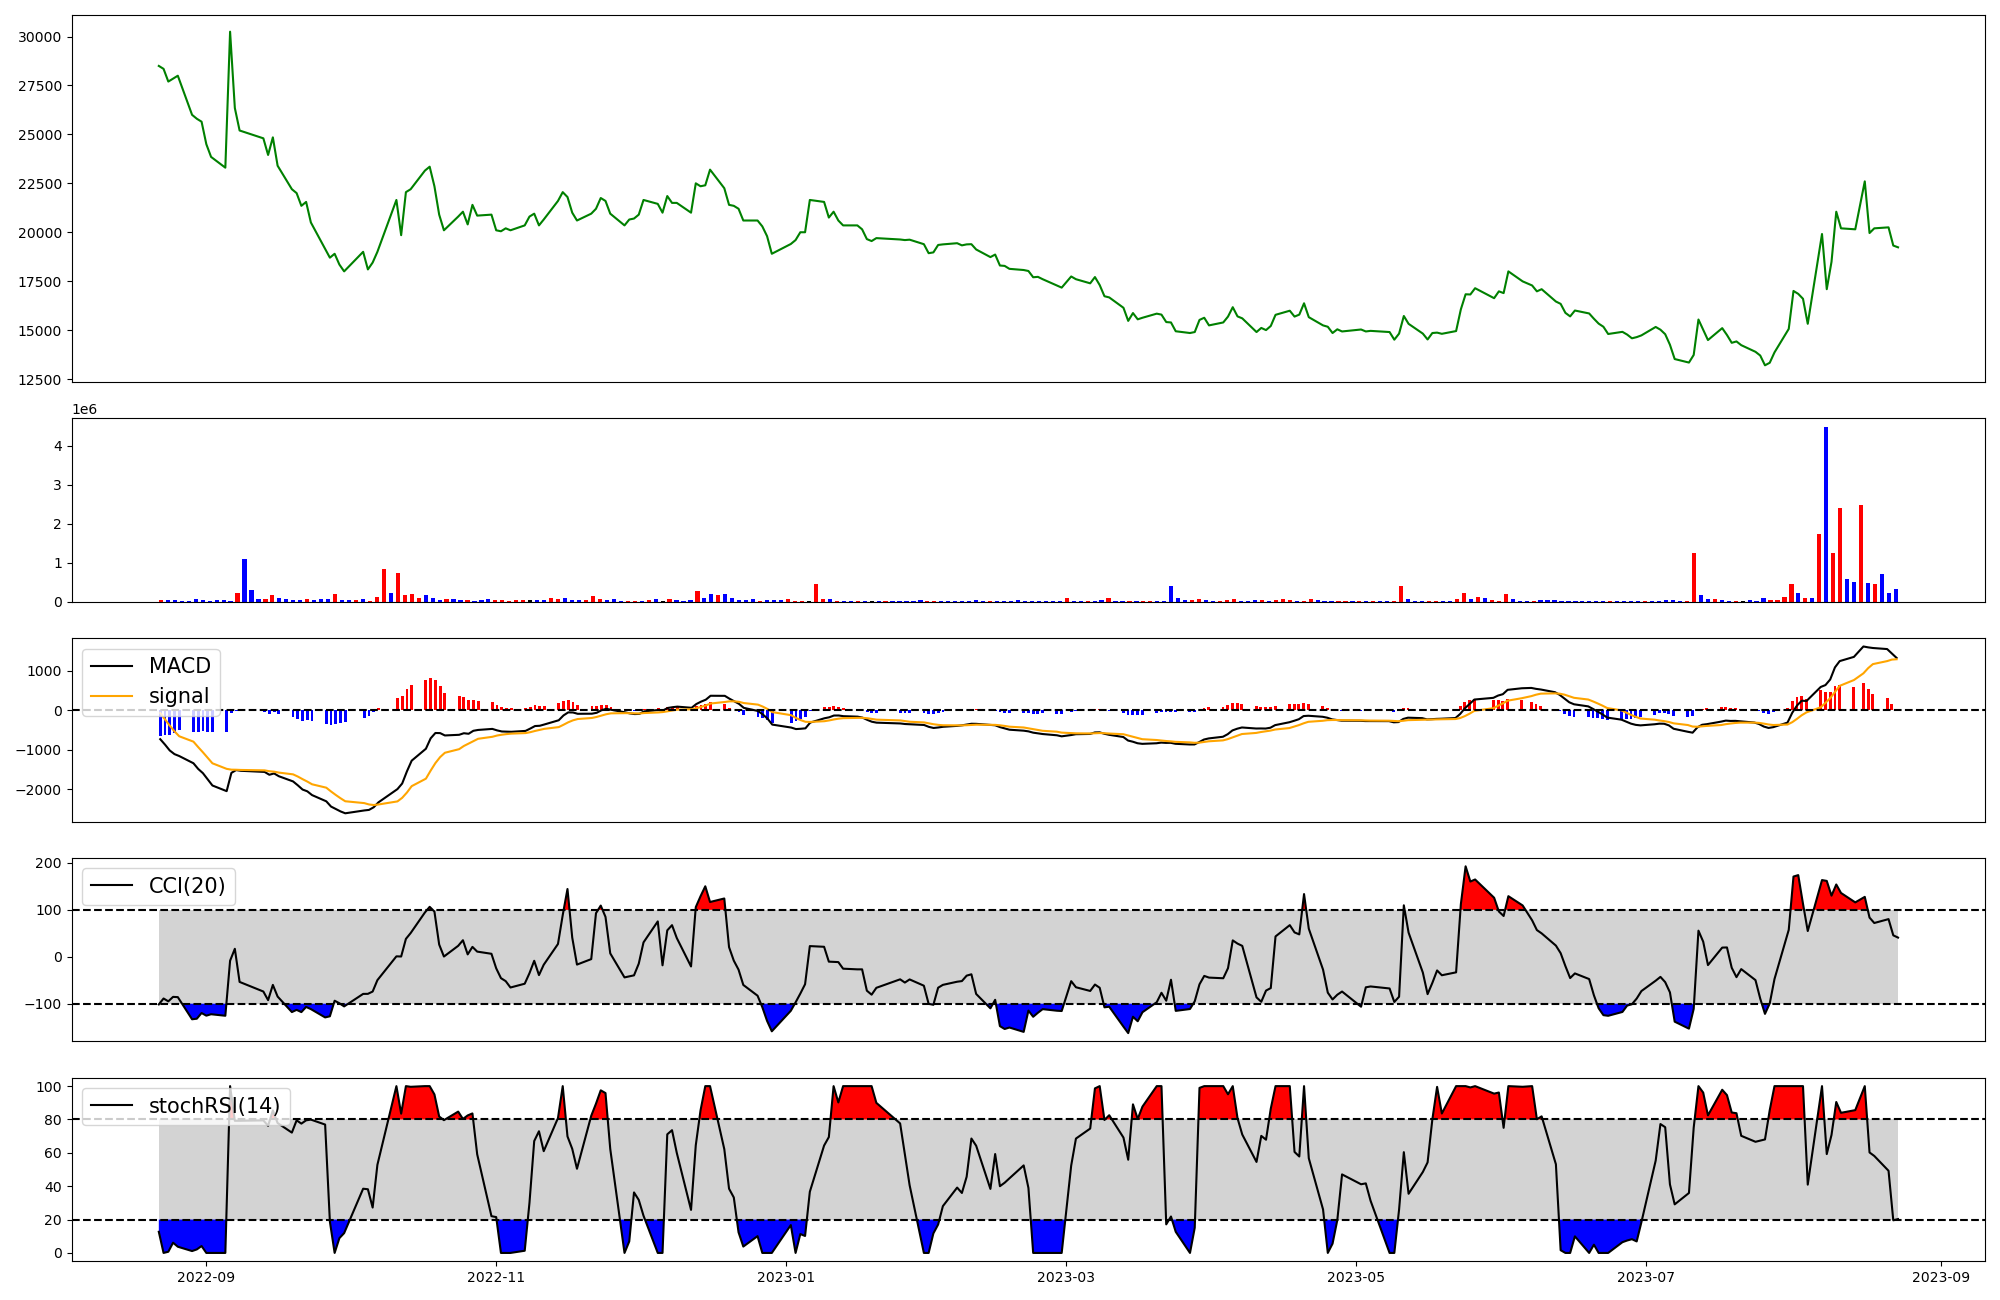
Task: Click the 80 label on stochRSI axis
Action: pyautogui.click(x=54, y=1120)
